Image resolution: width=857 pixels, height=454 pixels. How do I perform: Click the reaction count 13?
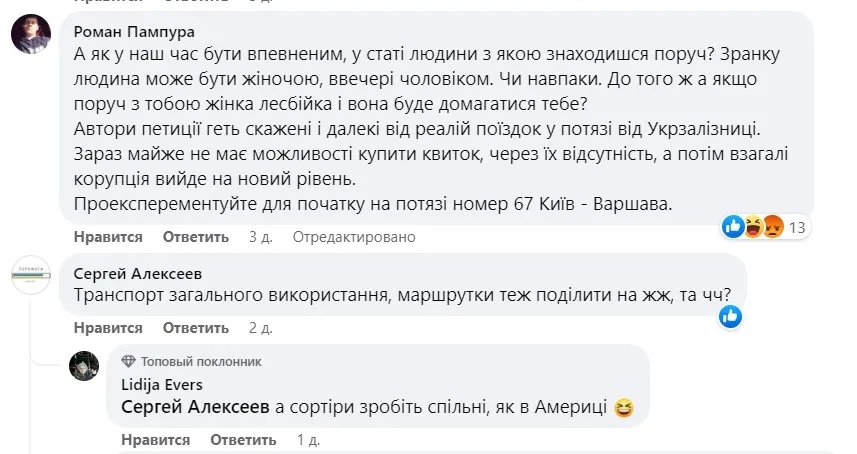coord(797,228)
